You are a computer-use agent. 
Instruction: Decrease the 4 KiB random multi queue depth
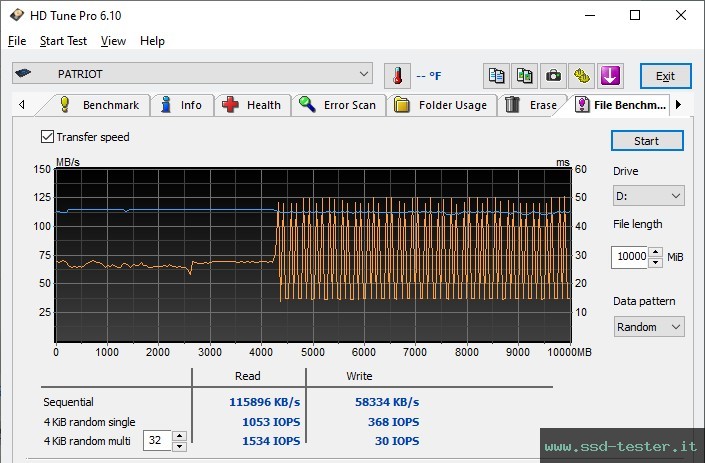179,446
